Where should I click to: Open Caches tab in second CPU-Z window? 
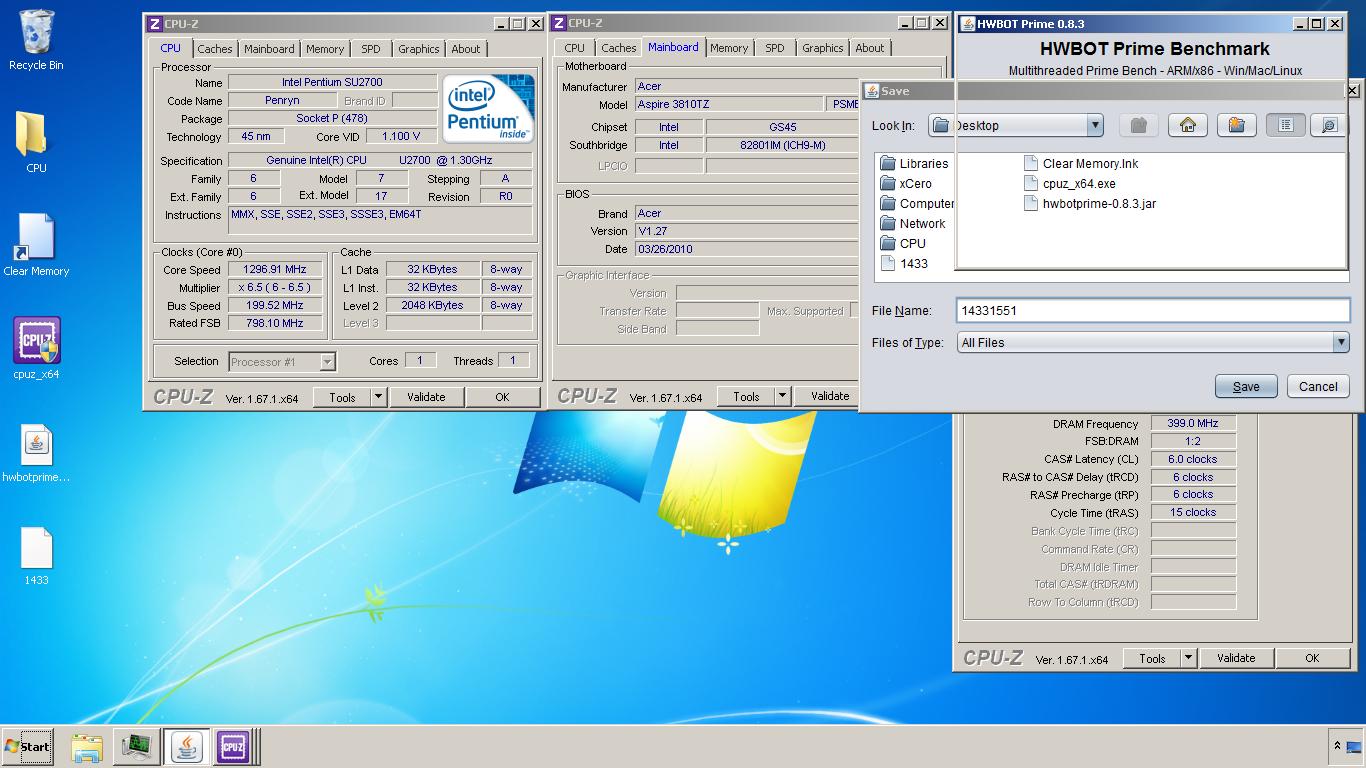pyautogui.click(x=618, y=48)
